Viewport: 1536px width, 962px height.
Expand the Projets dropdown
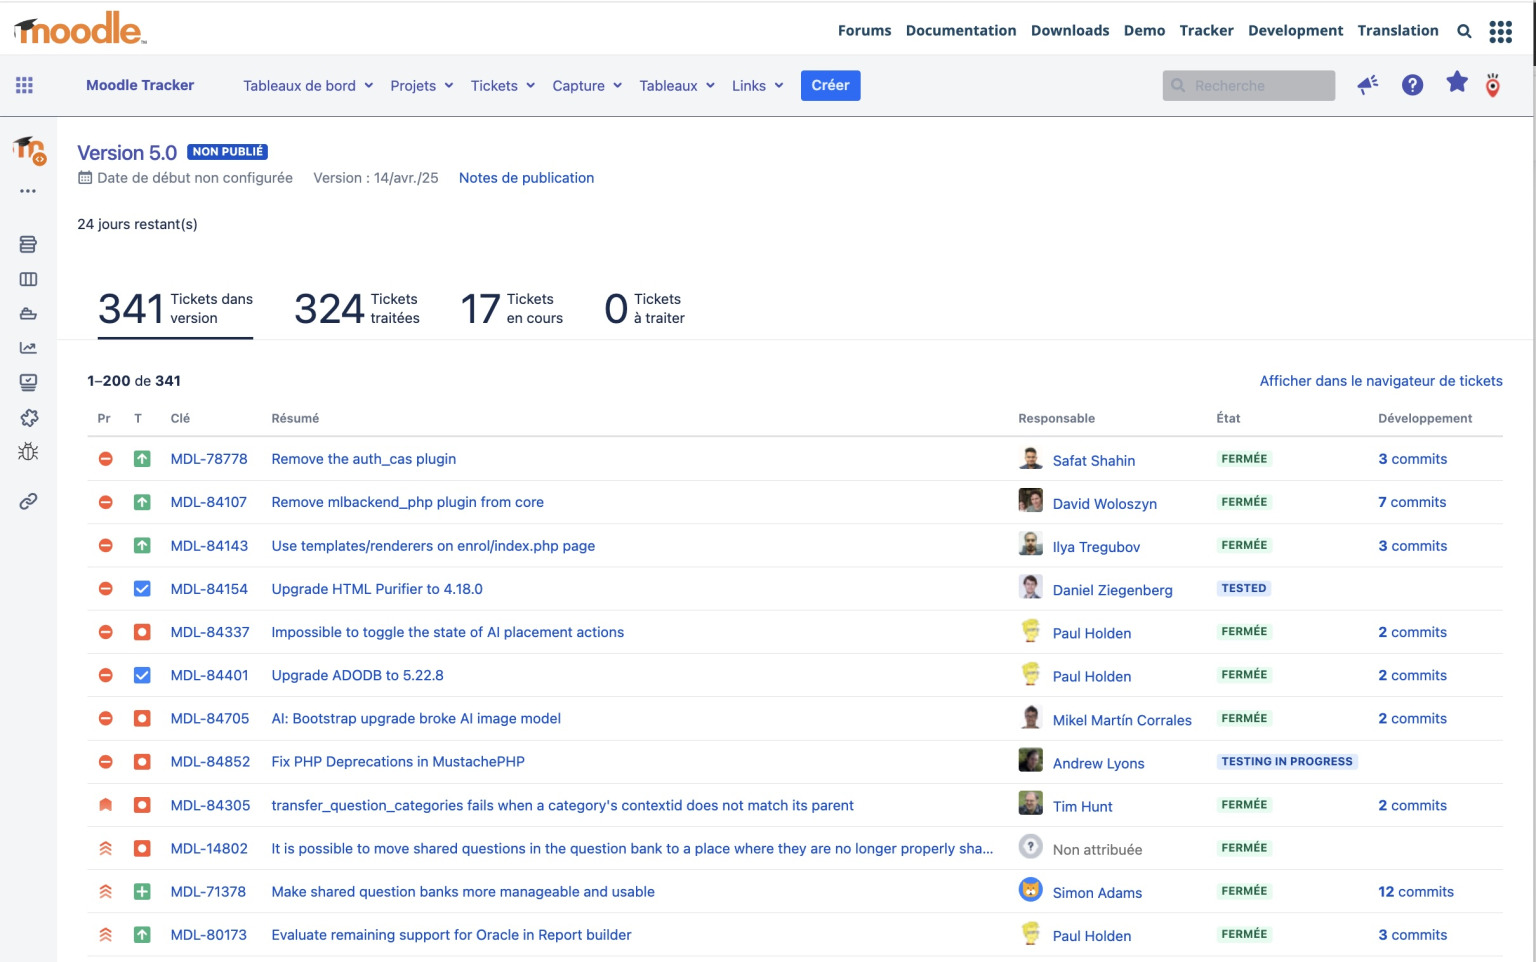[420, 86]
